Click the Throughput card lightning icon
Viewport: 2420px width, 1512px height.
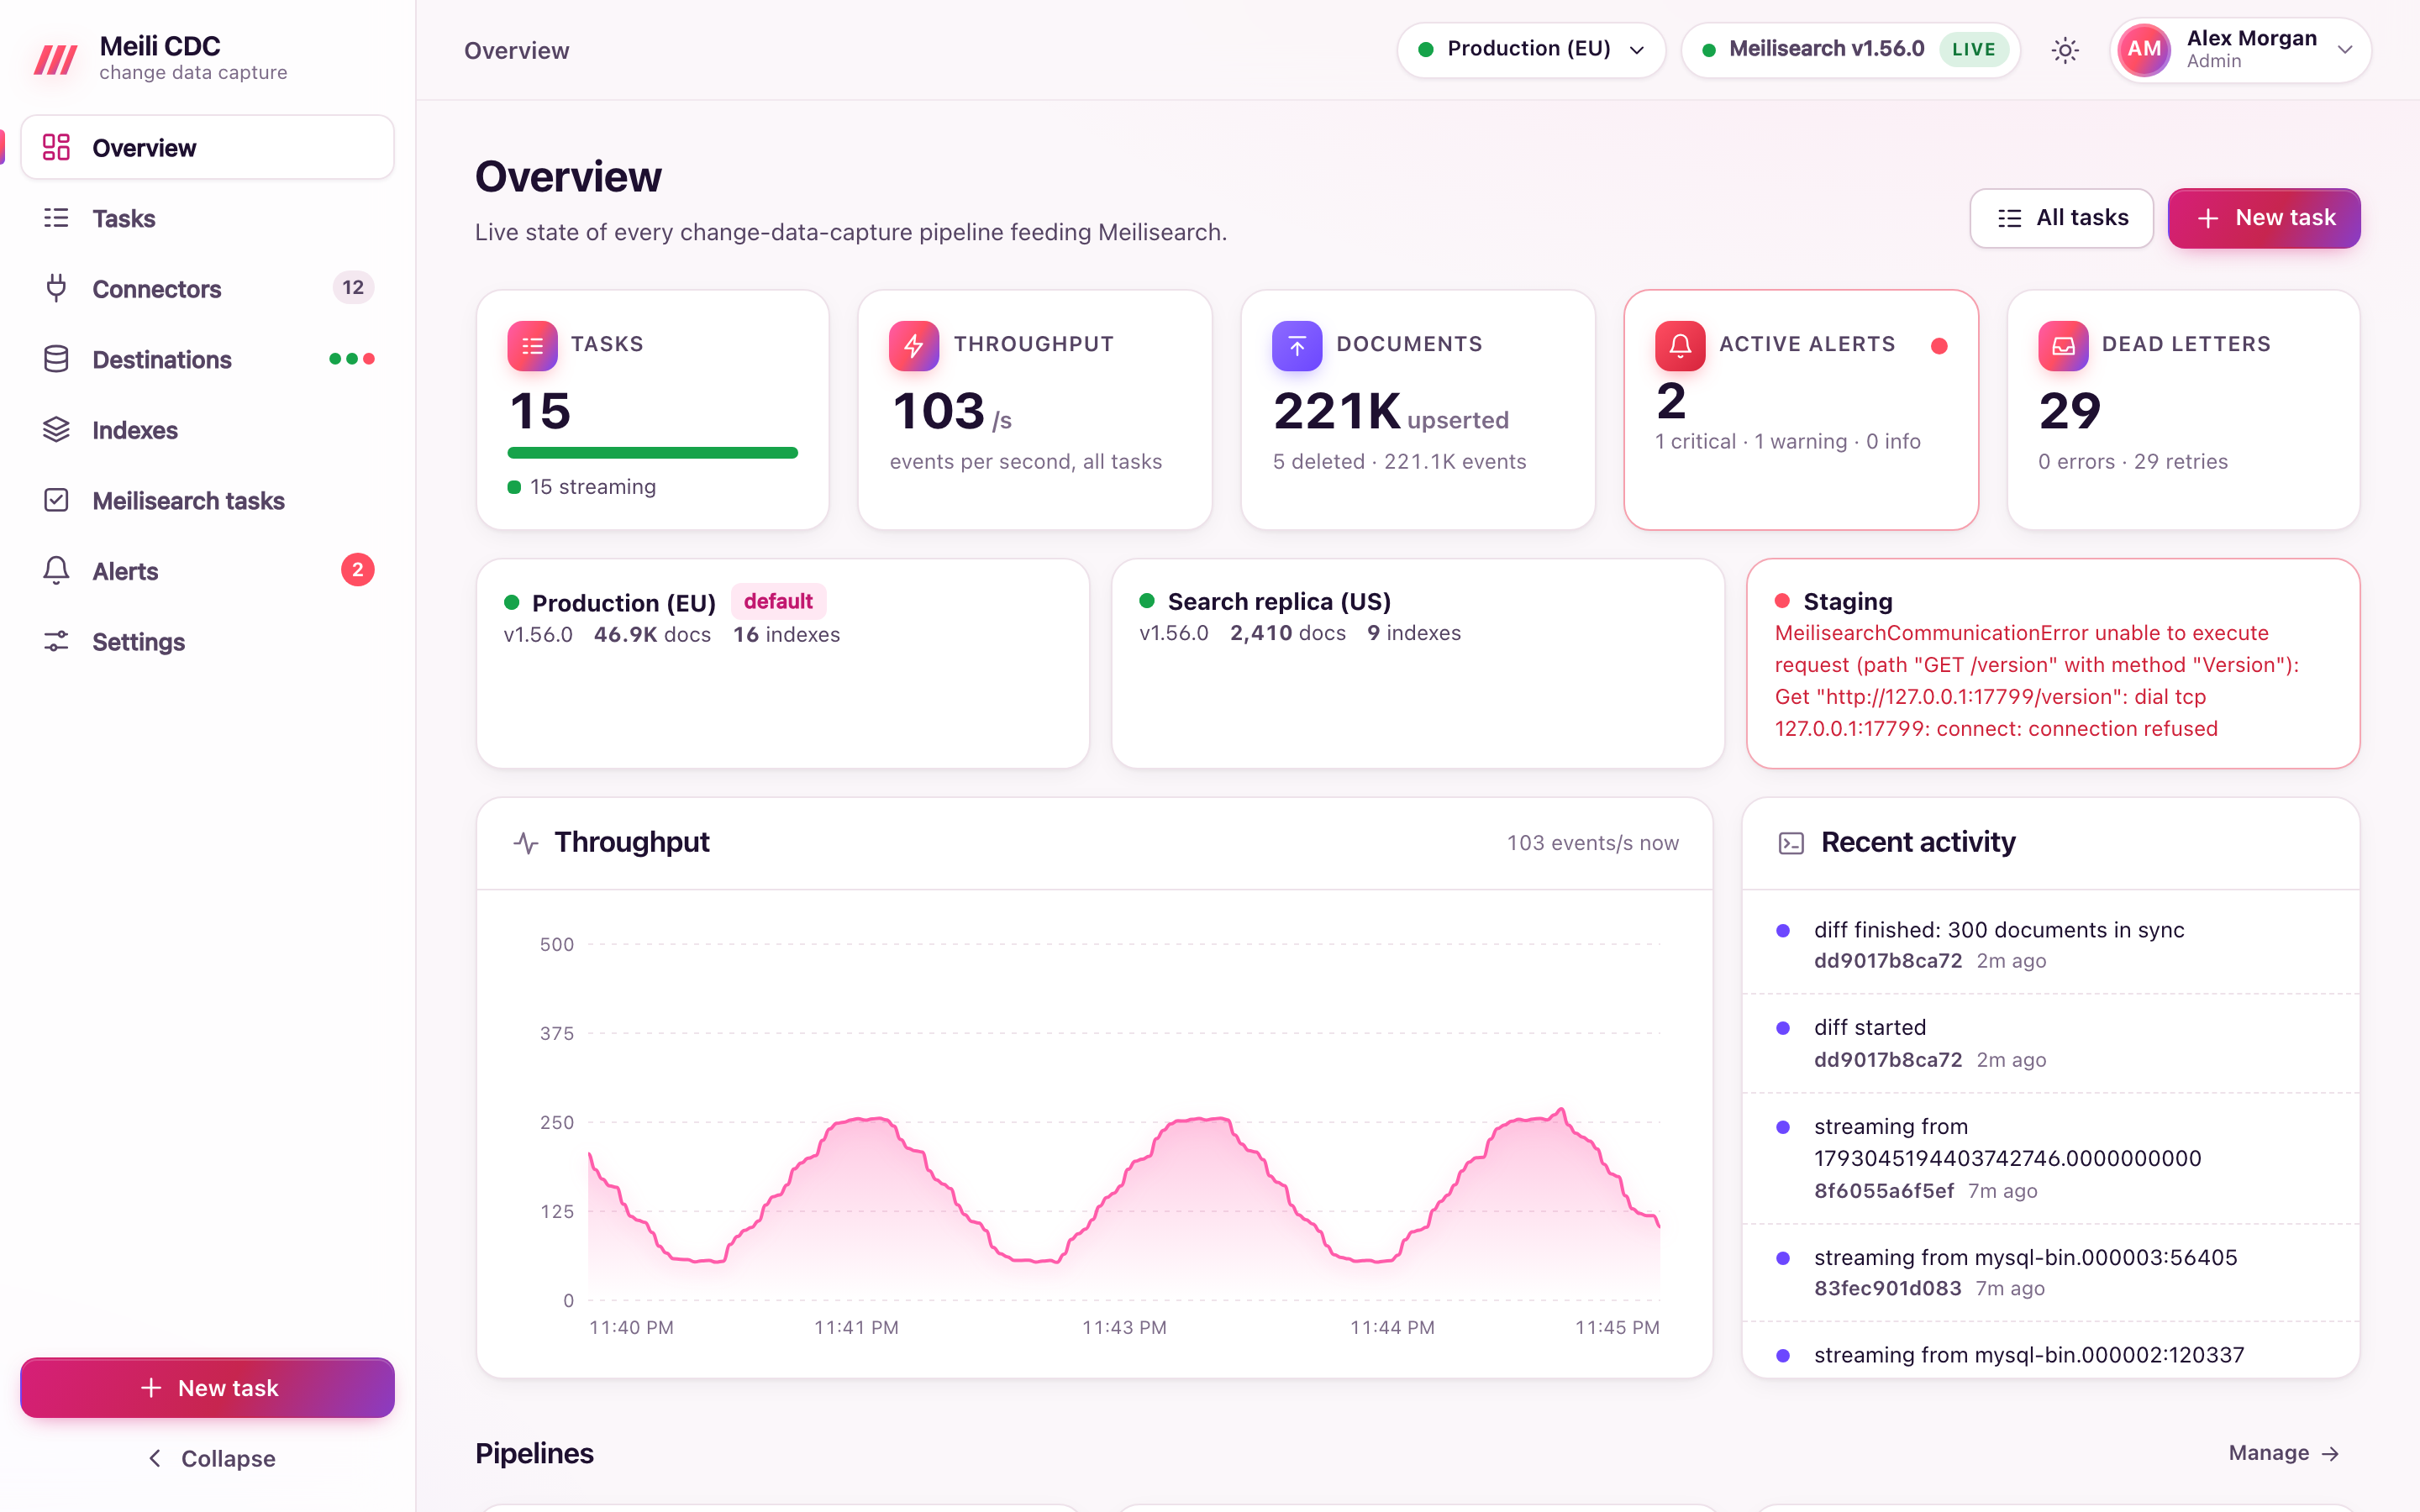coord(914,346)
